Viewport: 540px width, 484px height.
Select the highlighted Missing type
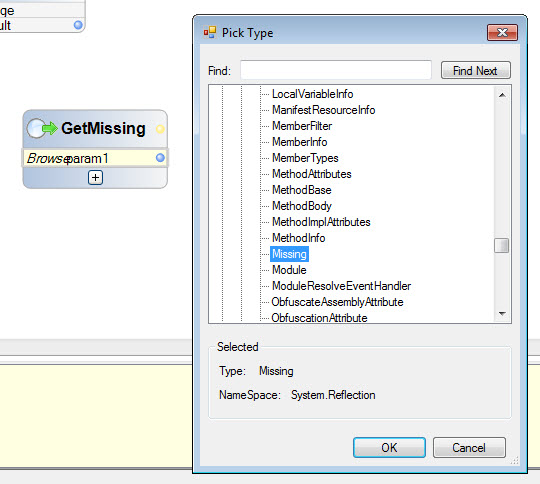coord(289,254)
